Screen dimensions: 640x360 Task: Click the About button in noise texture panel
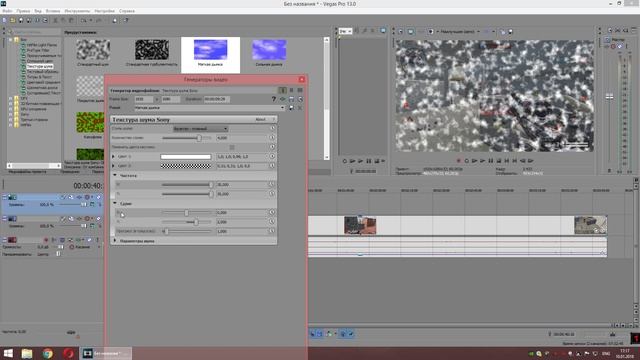tap(260, 119)
